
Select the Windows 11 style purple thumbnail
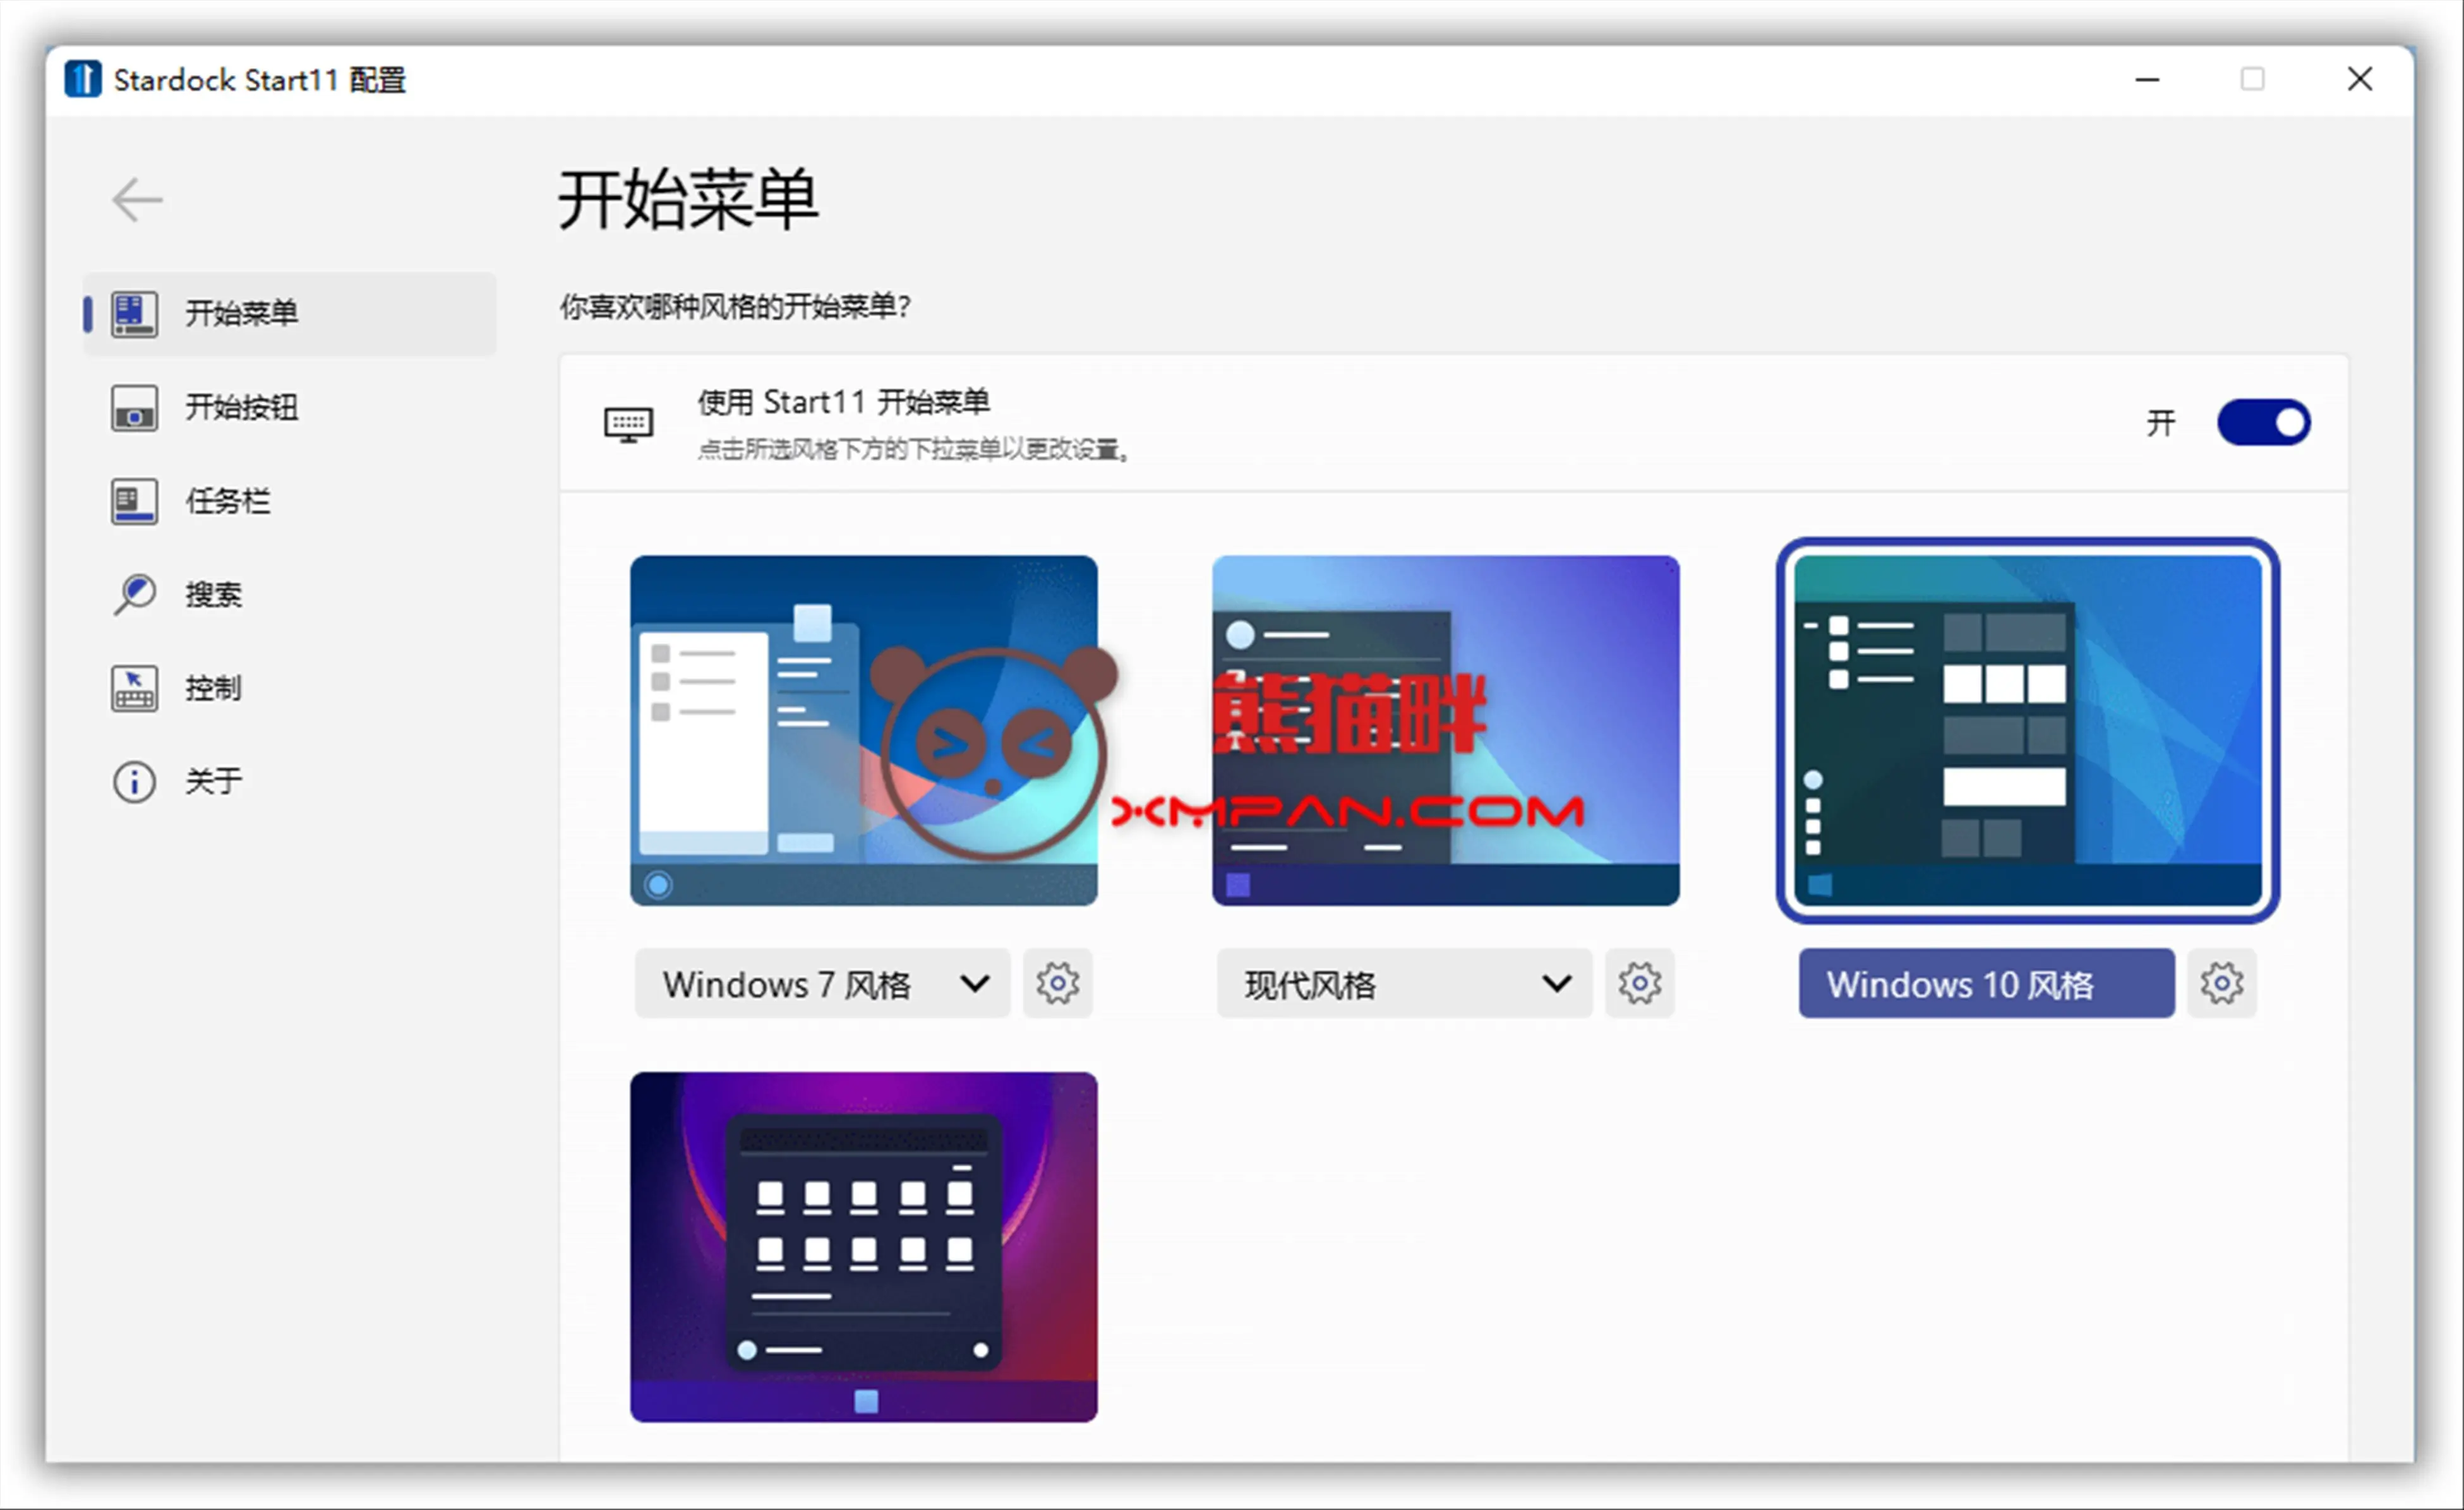pos(864,1247)
